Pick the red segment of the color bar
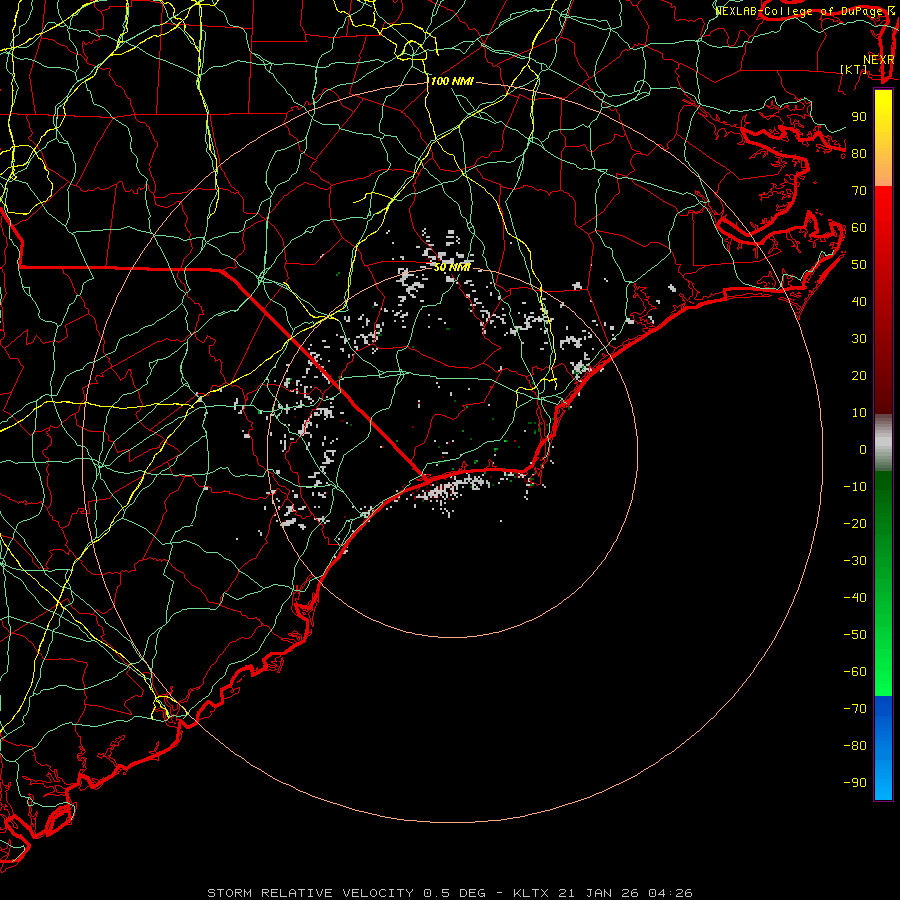 (883, 300)
